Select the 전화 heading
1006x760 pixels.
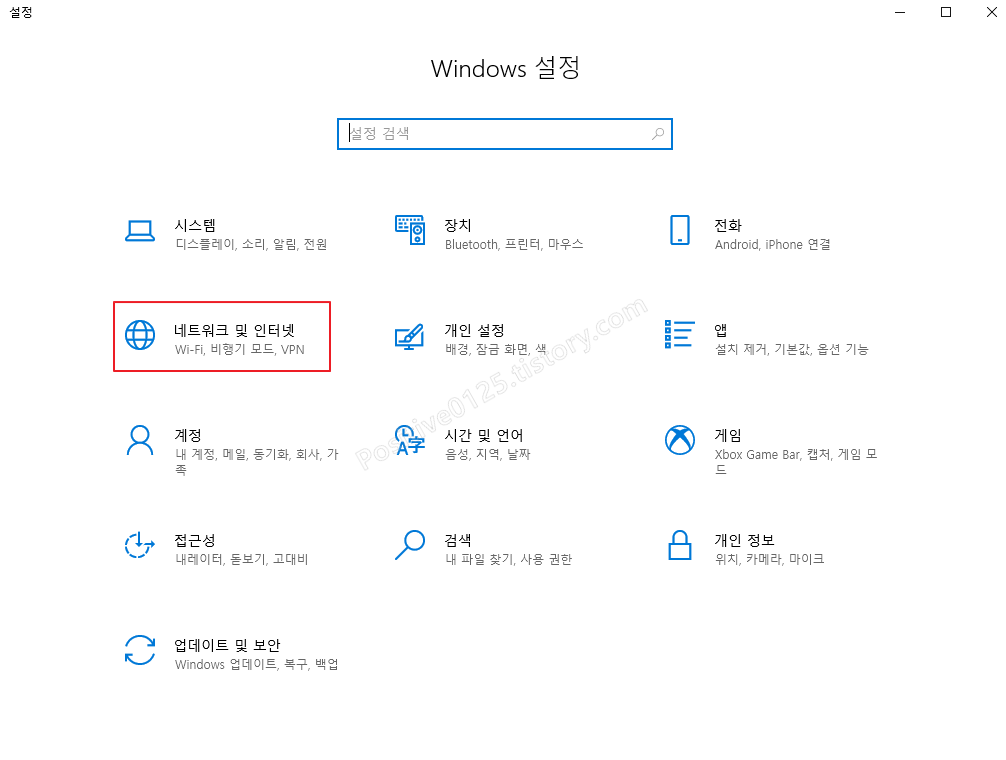[x=728, y=225]
